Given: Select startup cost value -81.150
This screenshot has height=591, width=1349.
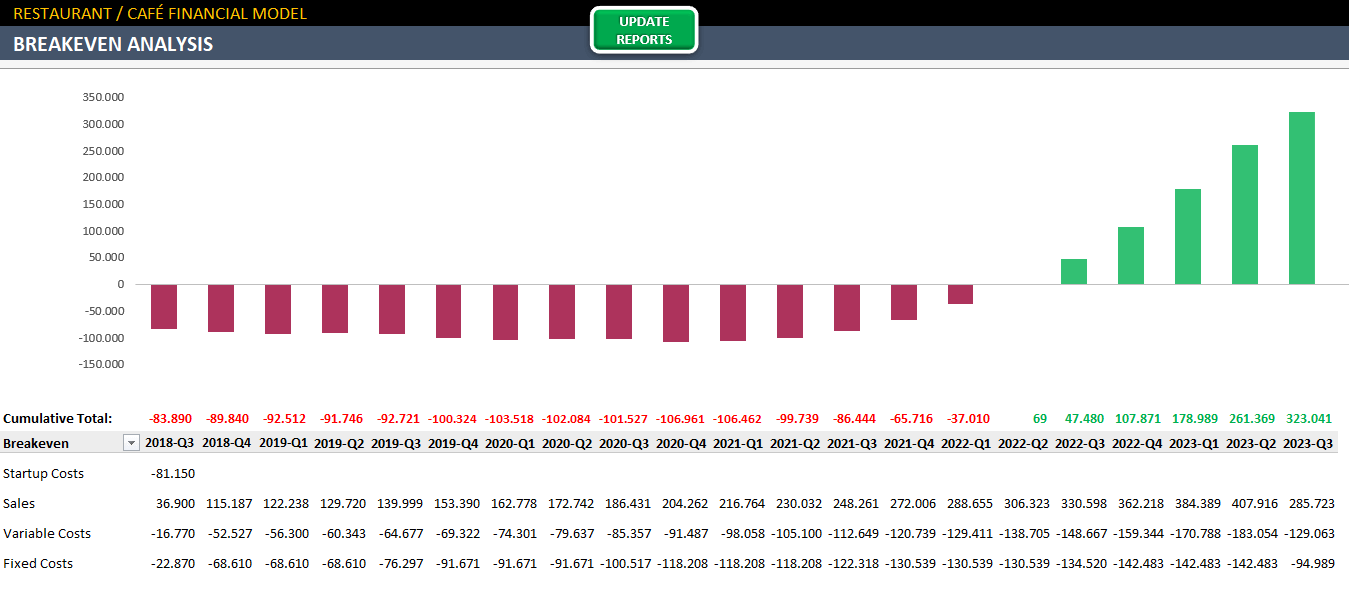Looking at the screenshot, I should coord(172,473).
